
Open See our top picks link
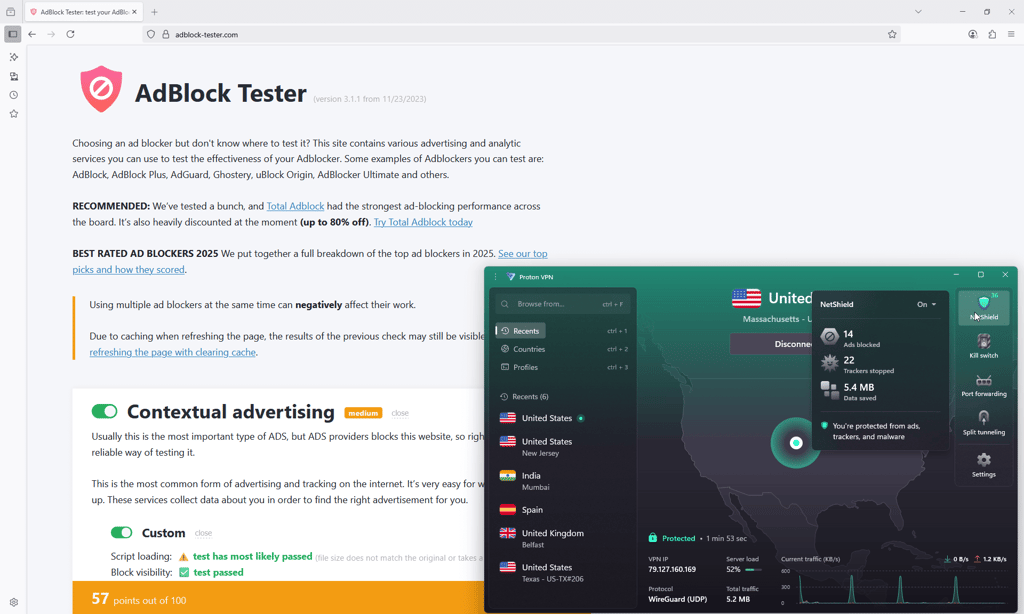tap(310, 261)
